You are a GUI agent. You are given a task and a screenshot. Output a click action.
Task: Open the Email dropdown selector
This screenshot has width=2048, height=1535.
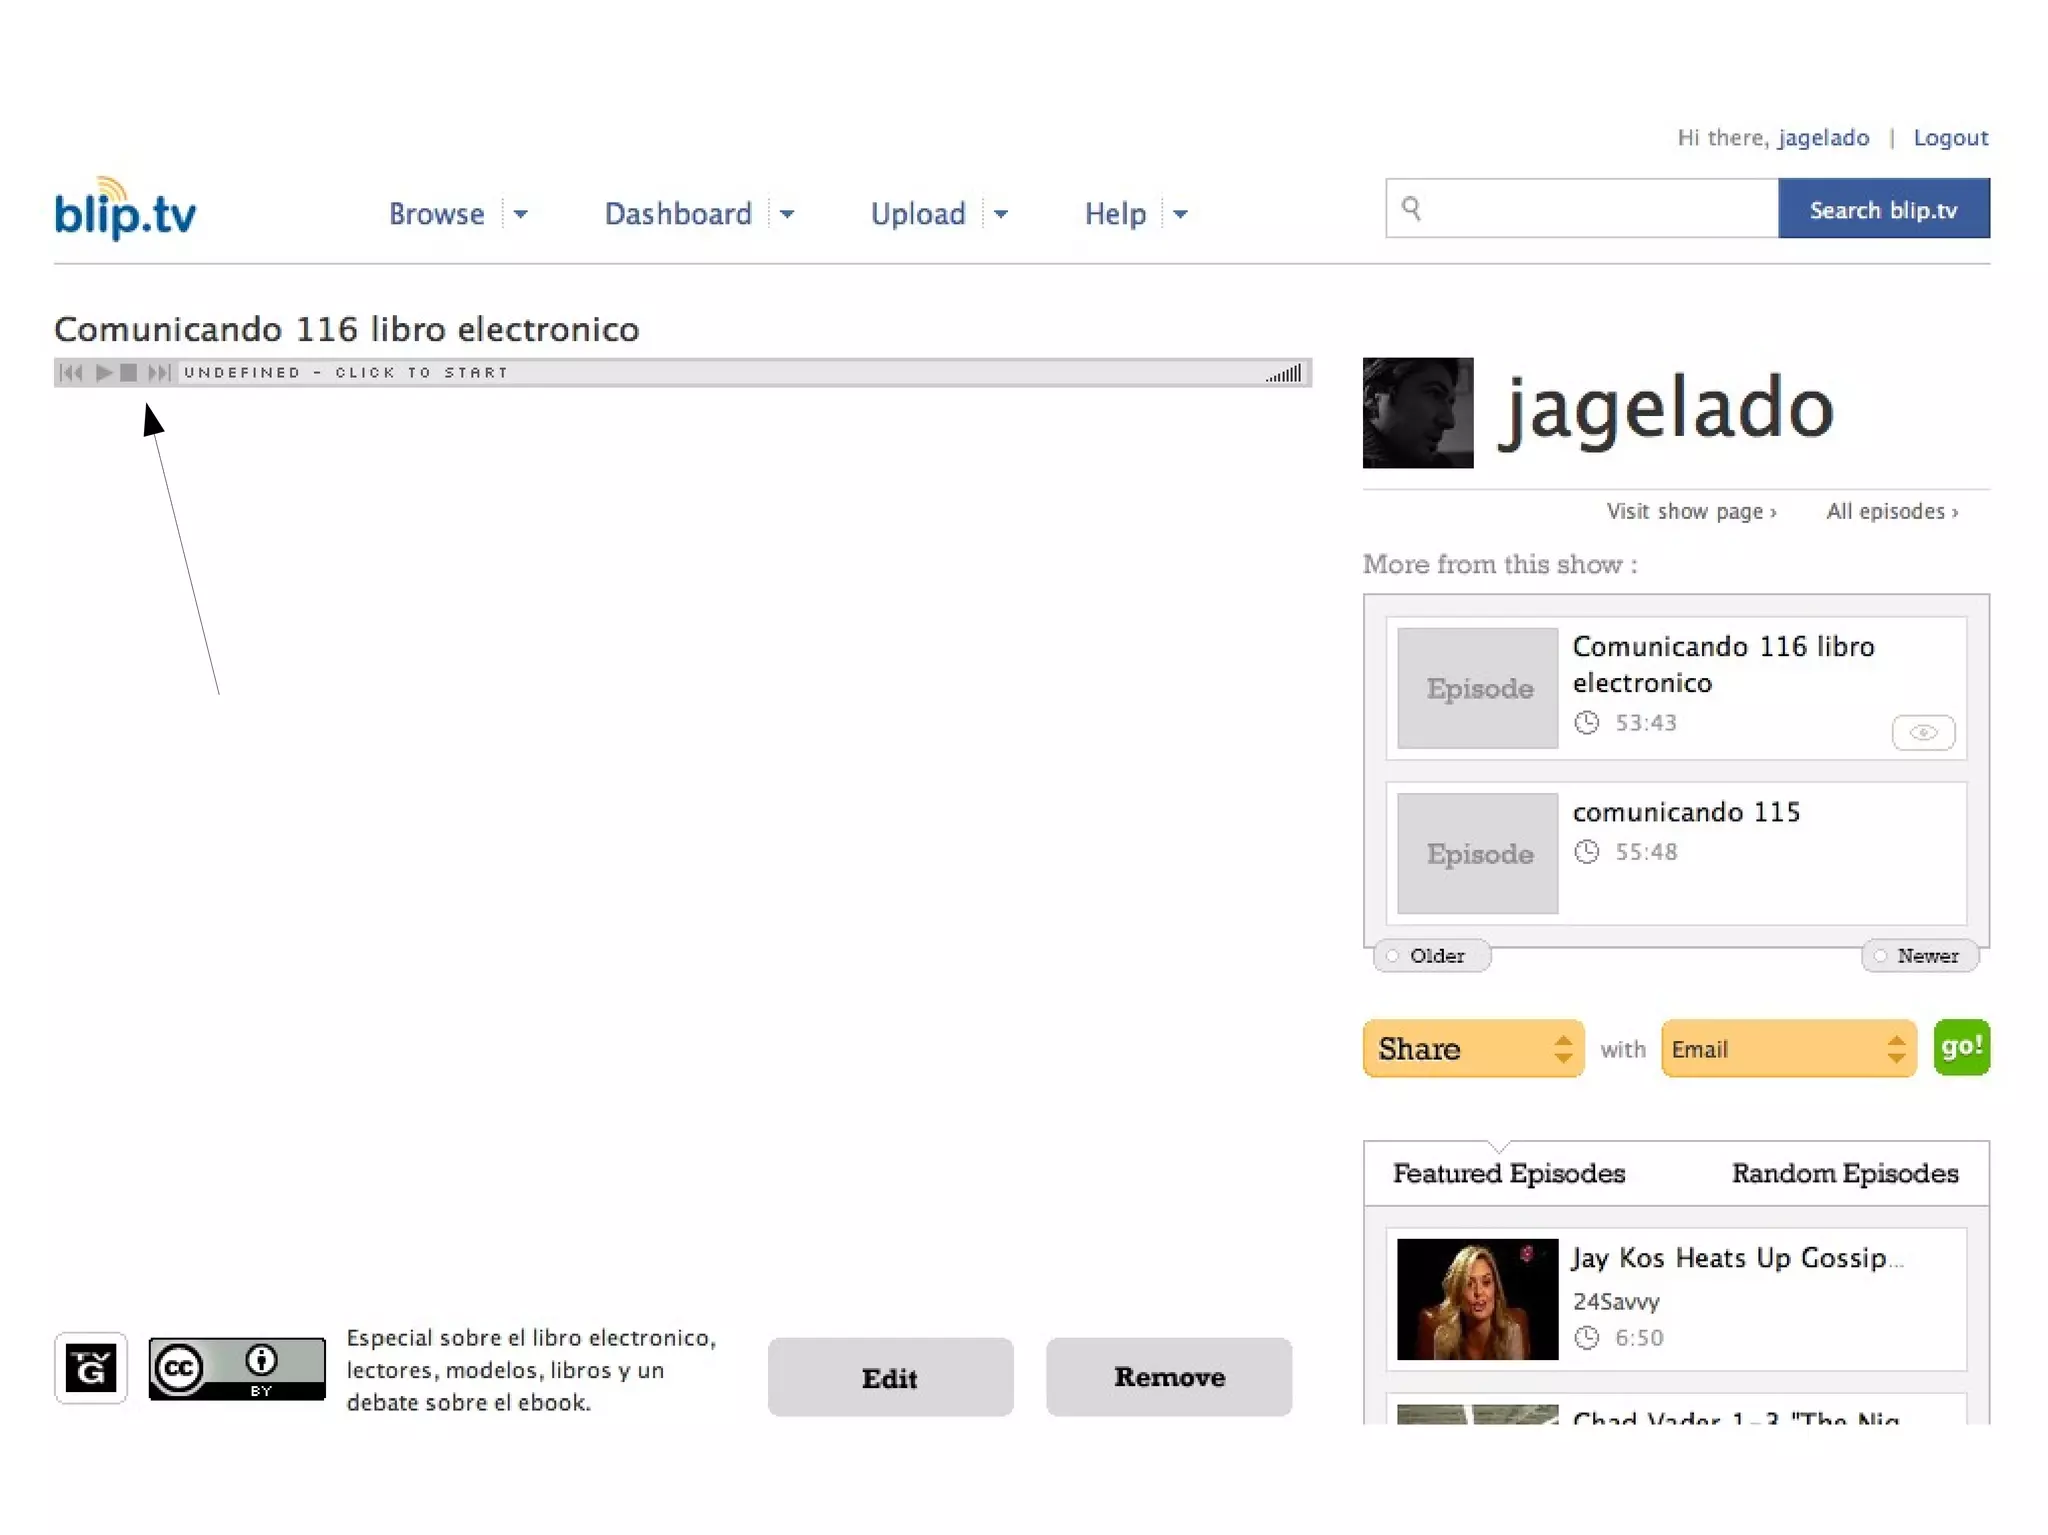(x=1788, y=1049)
